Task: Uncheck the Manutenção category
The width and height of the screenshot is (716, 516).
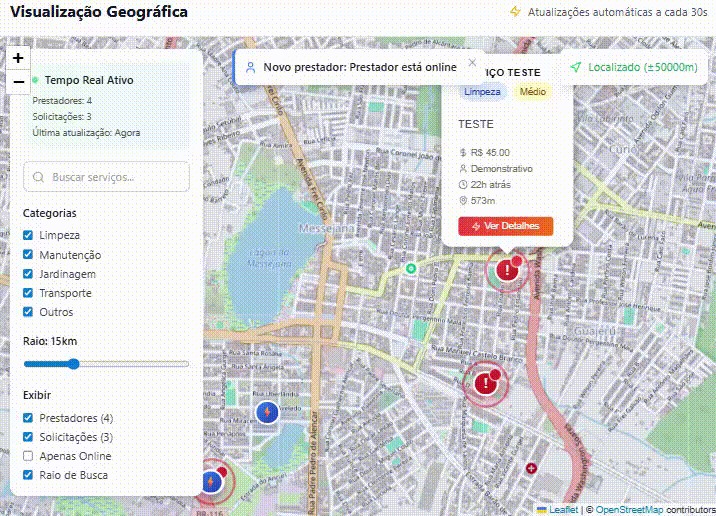Action: tap(28, 254)
